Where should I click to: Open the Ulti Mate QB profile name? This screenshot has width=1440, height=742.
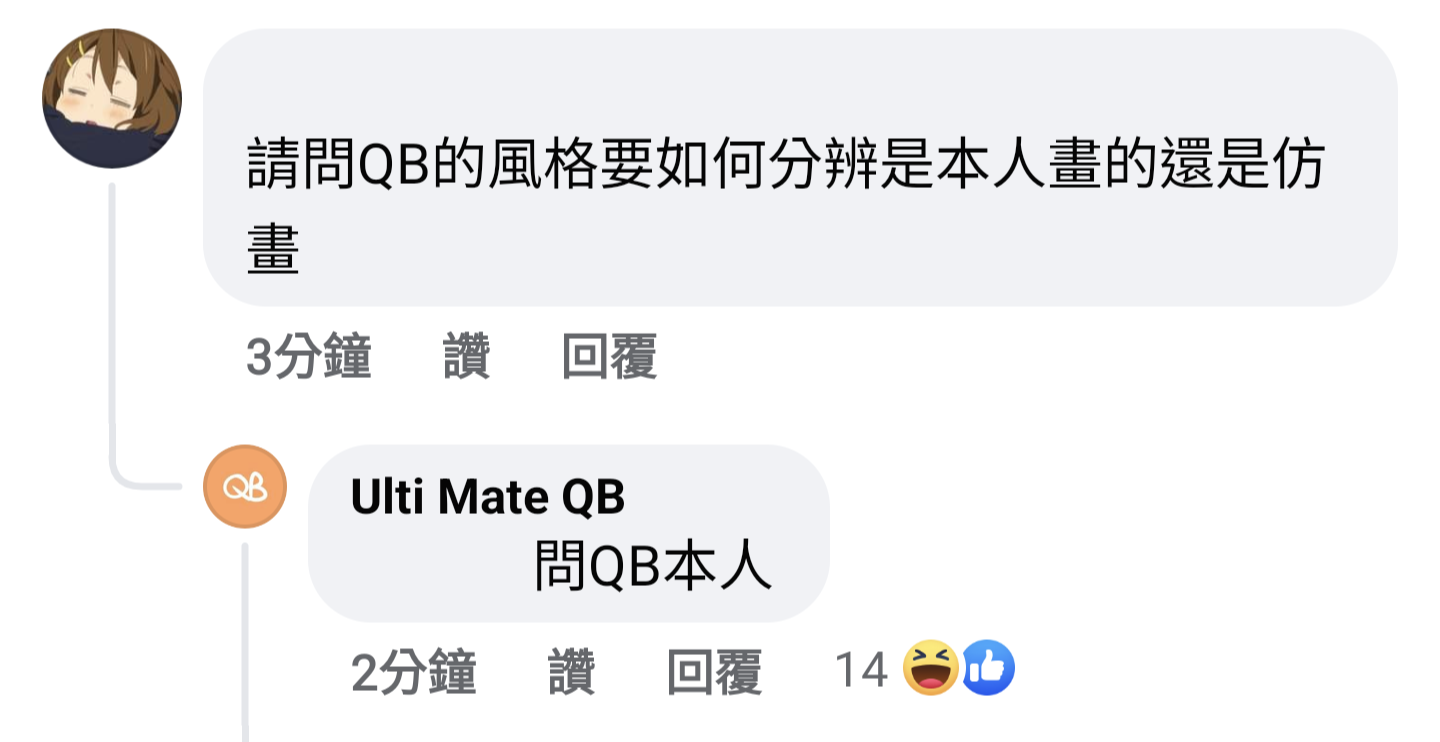tap(488, 497)
